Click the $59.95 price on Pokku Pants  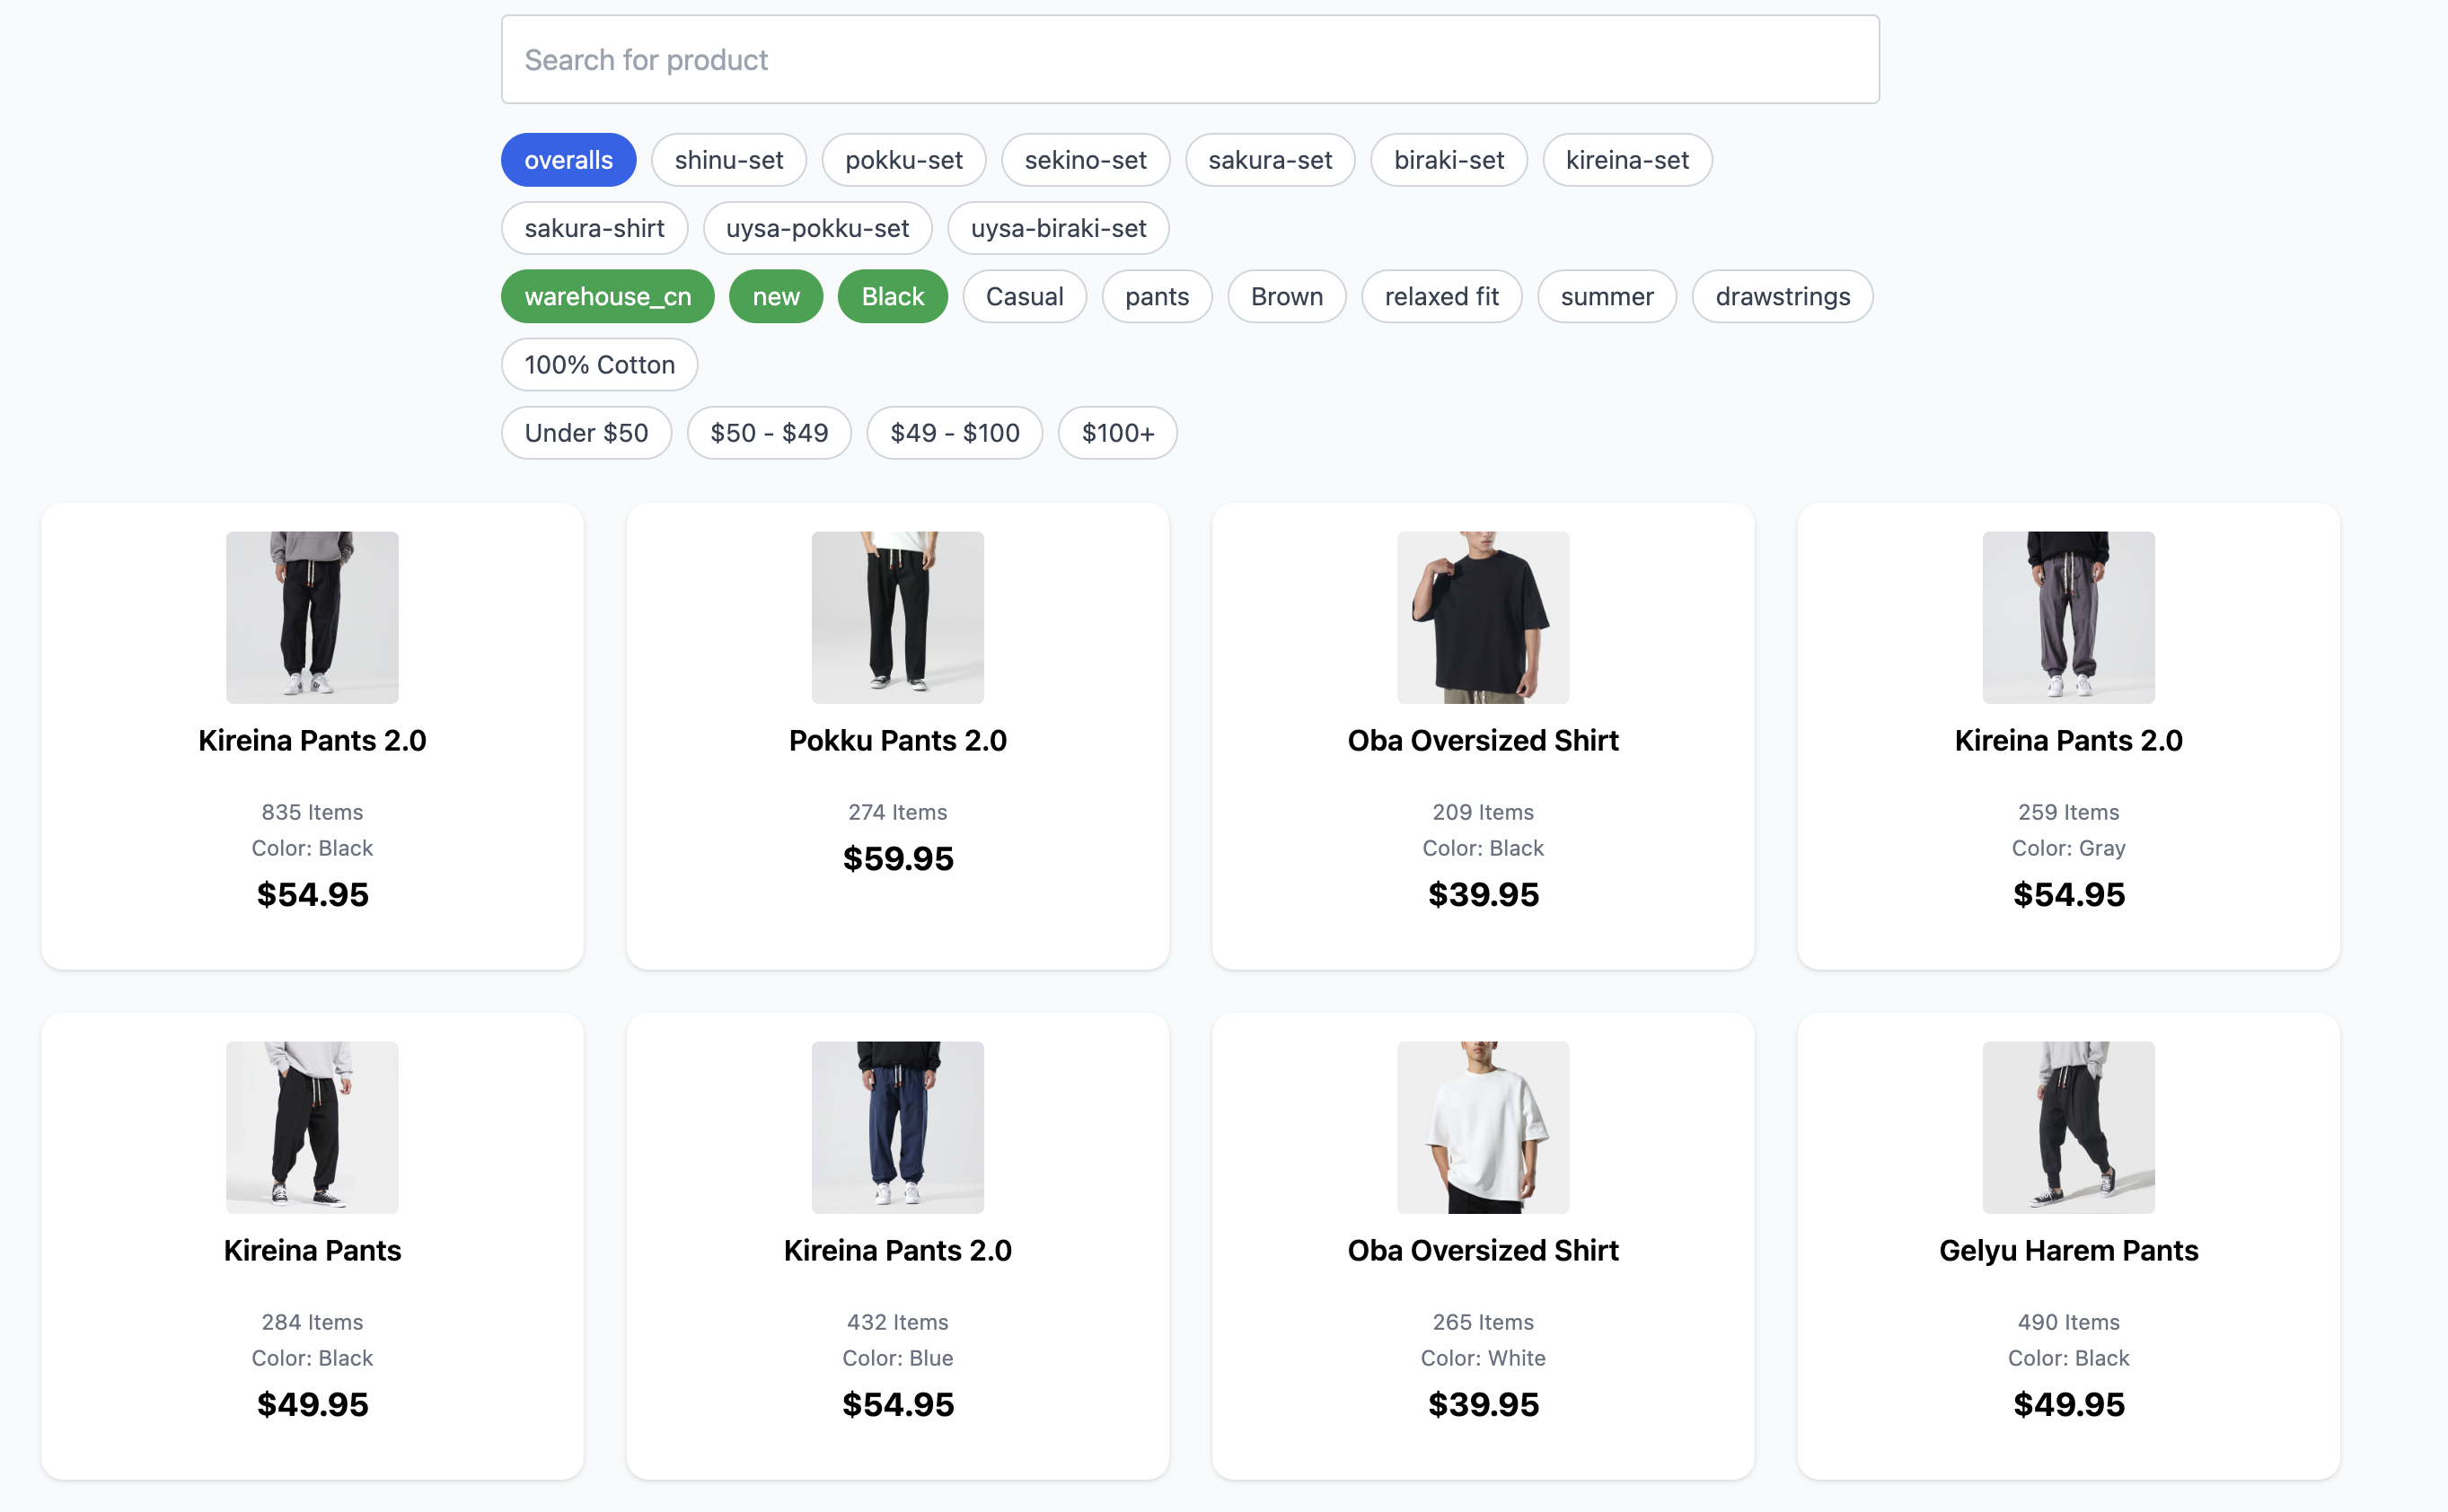898,858
